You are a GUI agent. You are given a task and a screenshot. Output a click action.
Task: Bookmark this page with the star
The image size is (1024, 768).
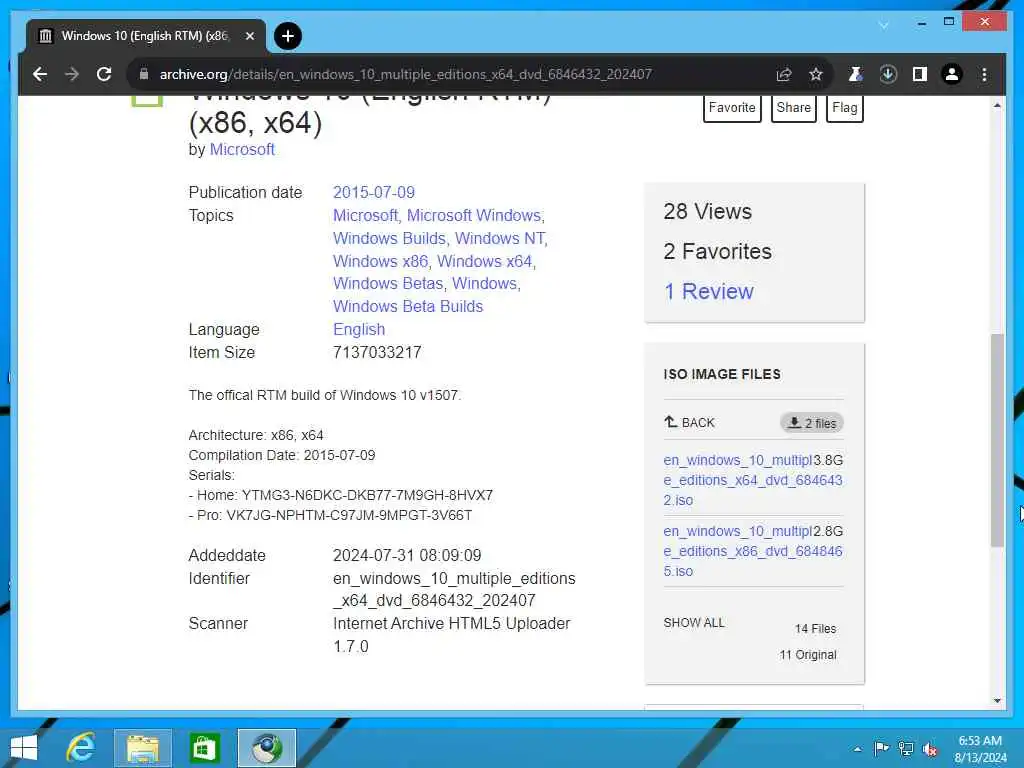click(x=816, y=74)
